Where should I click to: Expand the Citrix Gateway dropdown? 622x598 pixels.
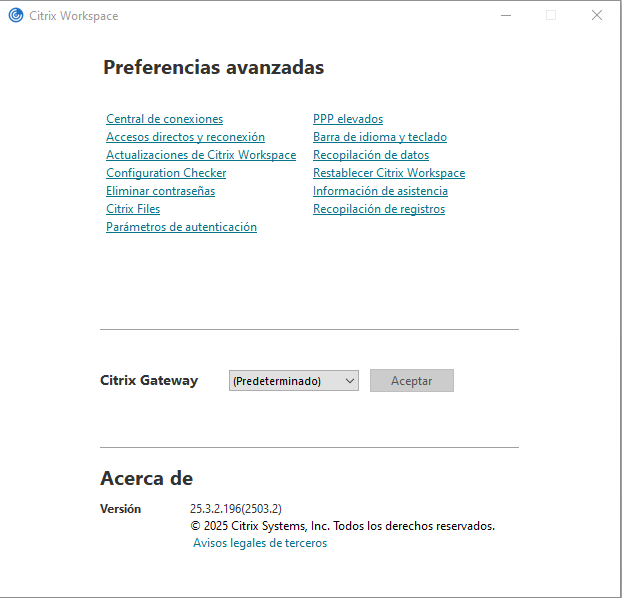(x=294, y=381)
